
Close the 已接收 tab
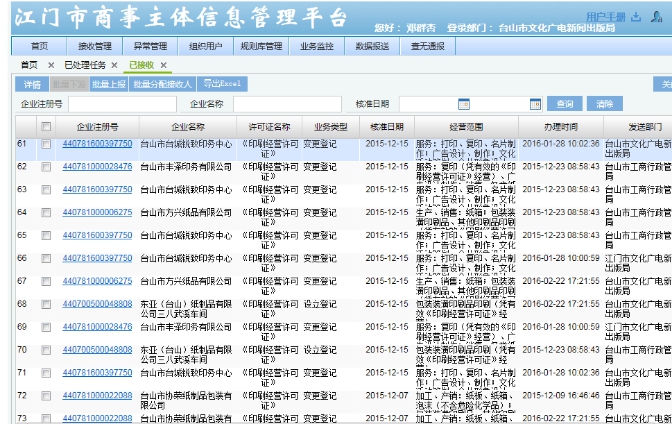(163, 65)
